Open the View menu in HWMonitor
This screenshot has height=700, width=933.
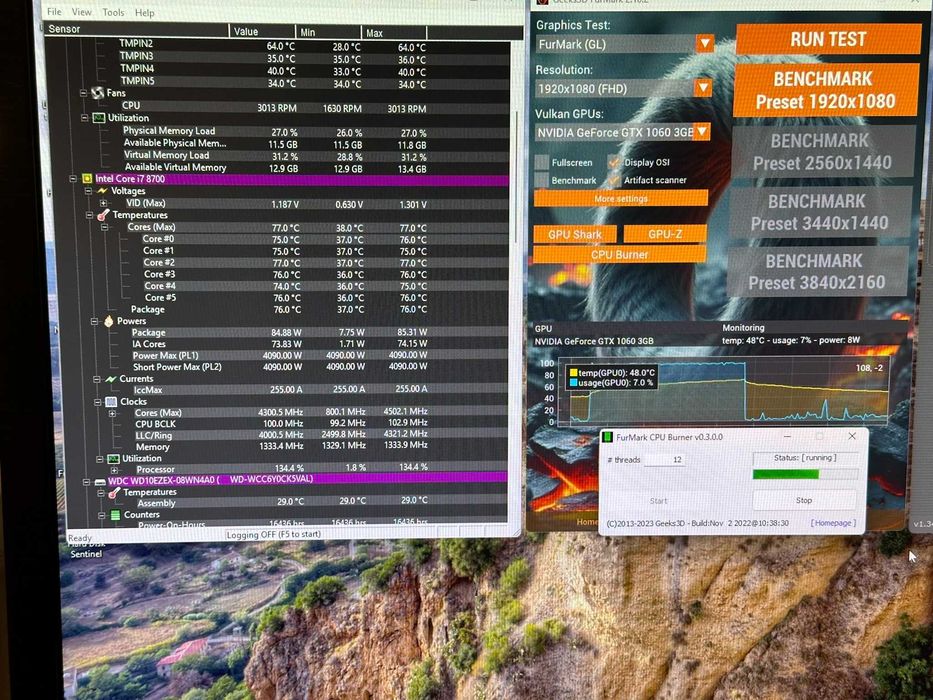(82, 12)
